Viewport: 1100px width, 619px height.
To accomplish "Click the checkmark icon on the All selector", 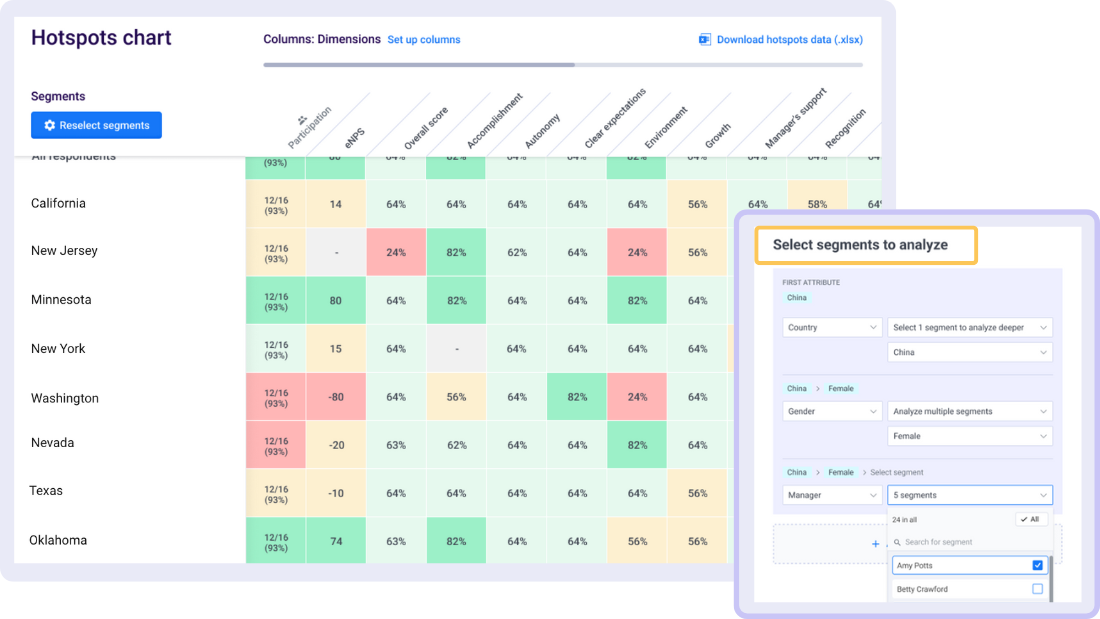I will (x=1023, y=519).
